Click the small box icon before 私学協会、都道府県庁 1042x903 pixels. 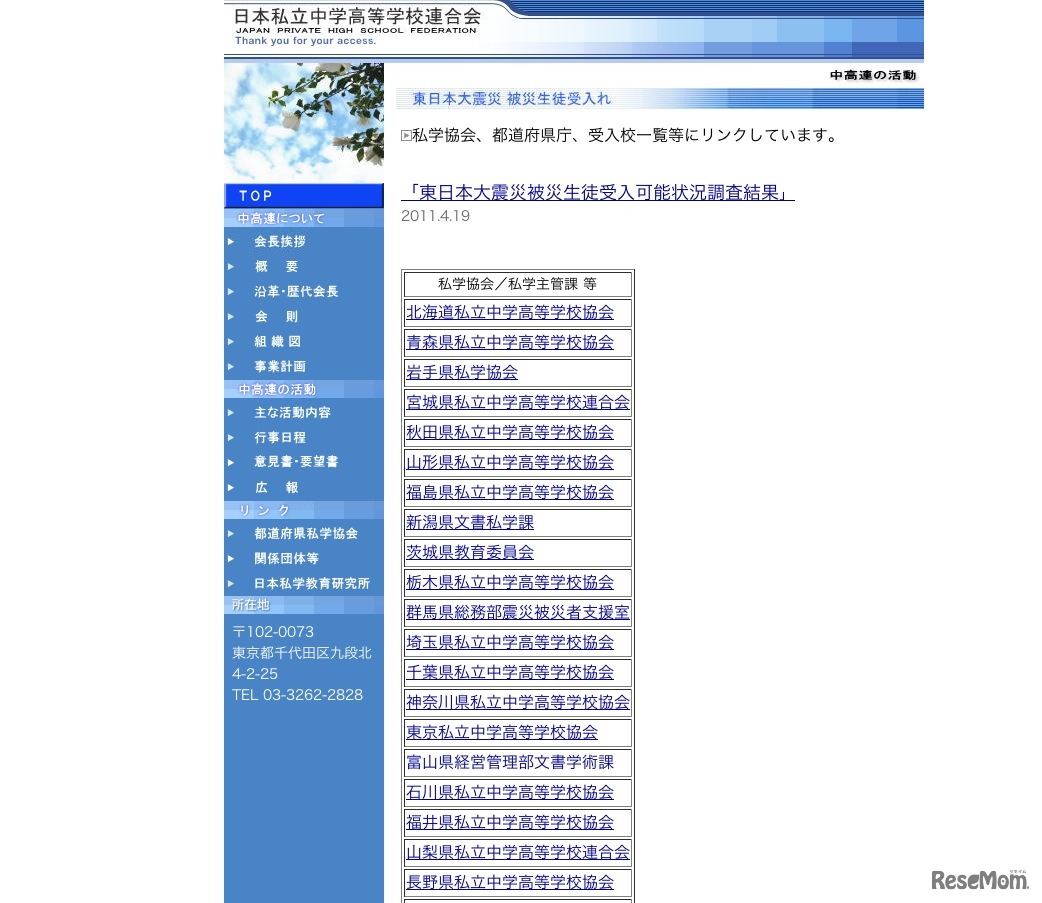(x=406, y=136)
